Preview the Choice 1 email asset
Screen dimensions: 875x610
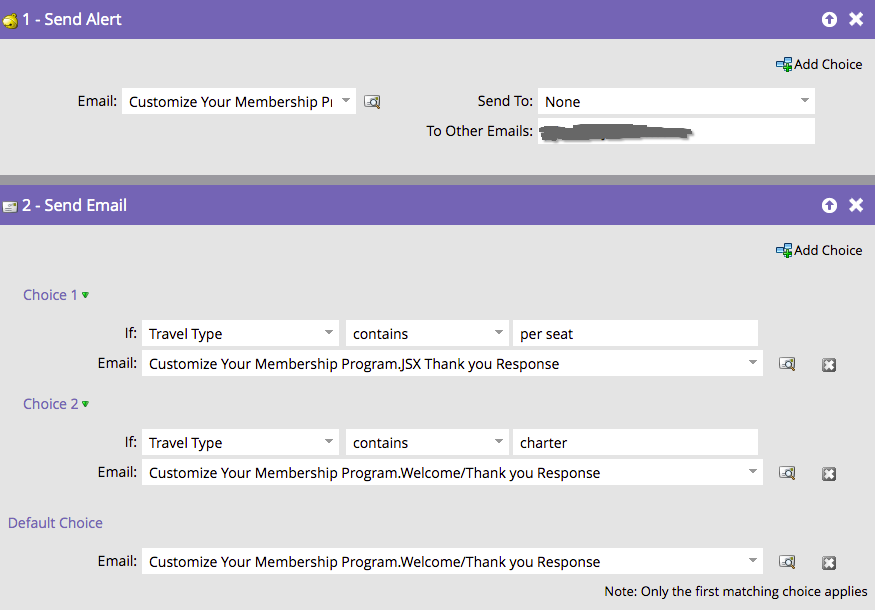click(788, 364)
